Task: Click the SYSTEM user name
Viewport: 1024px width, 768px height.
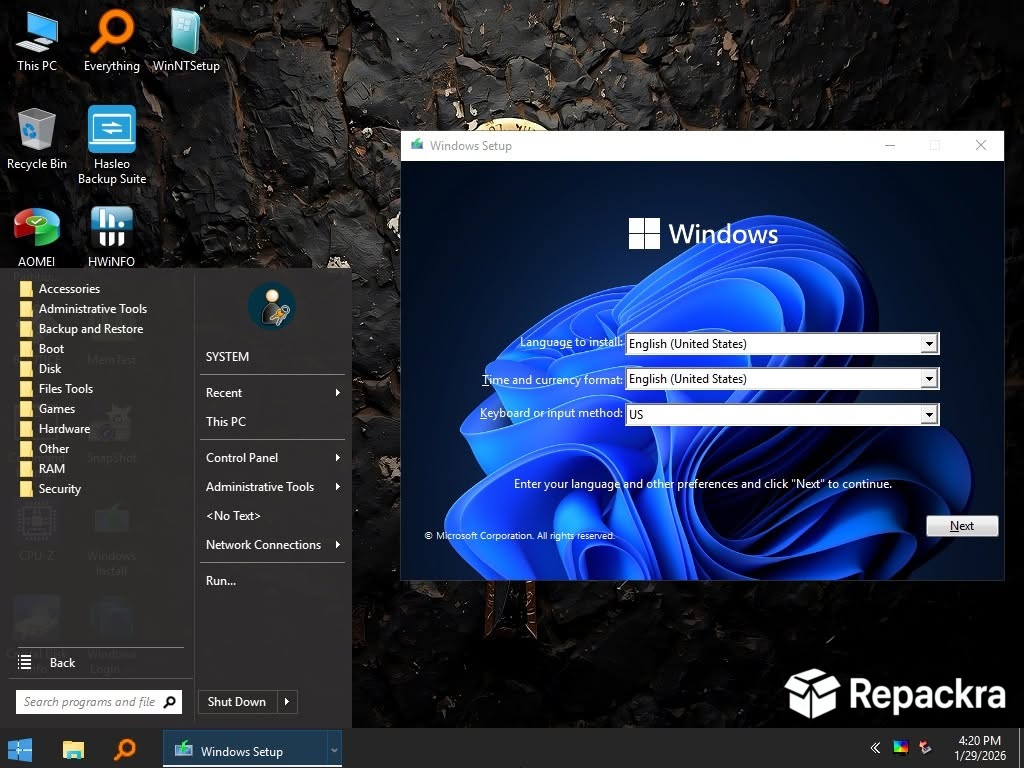Action: pos(227,357)
